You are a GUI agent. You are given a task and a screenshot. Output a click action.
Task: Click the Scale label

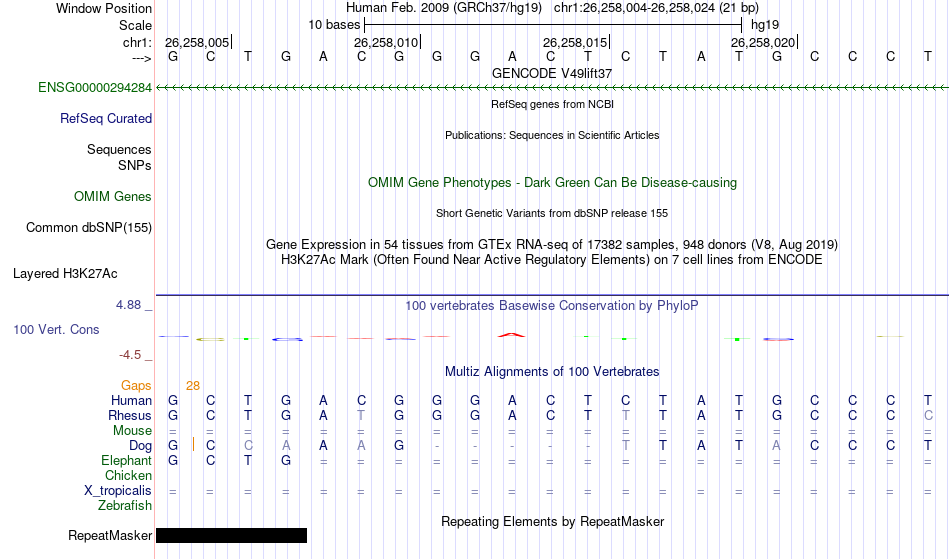[x=135, y=25]
